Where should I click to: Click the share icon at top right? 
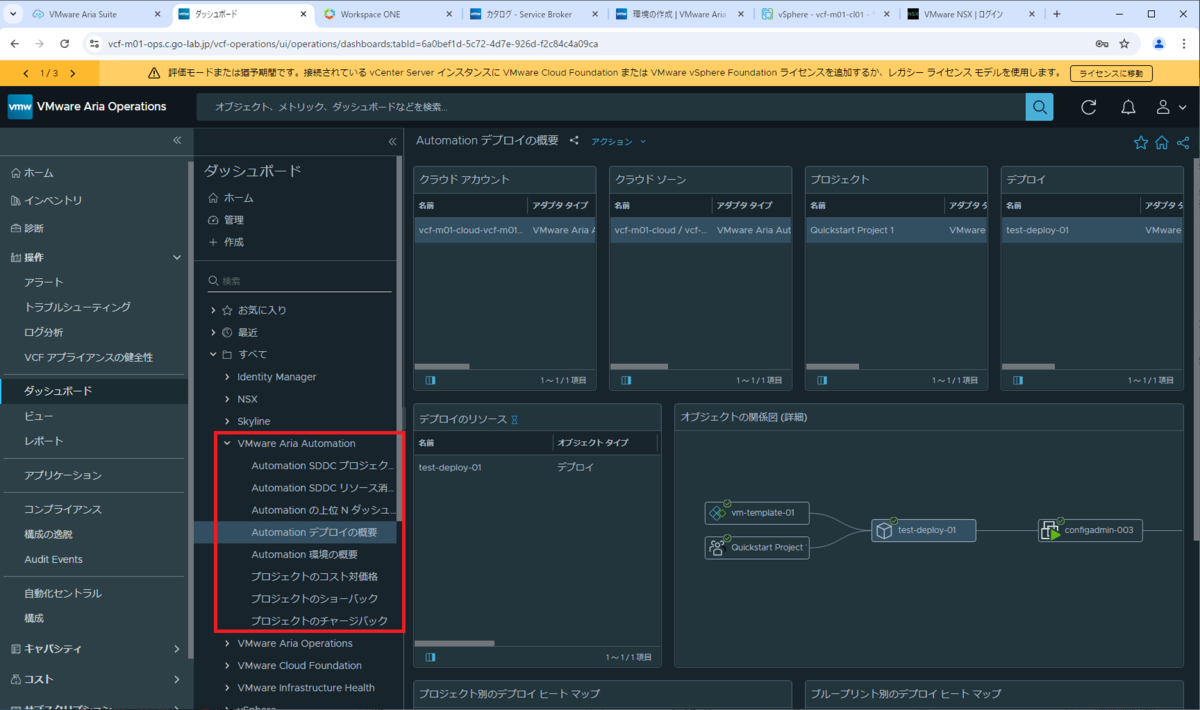1183,143
